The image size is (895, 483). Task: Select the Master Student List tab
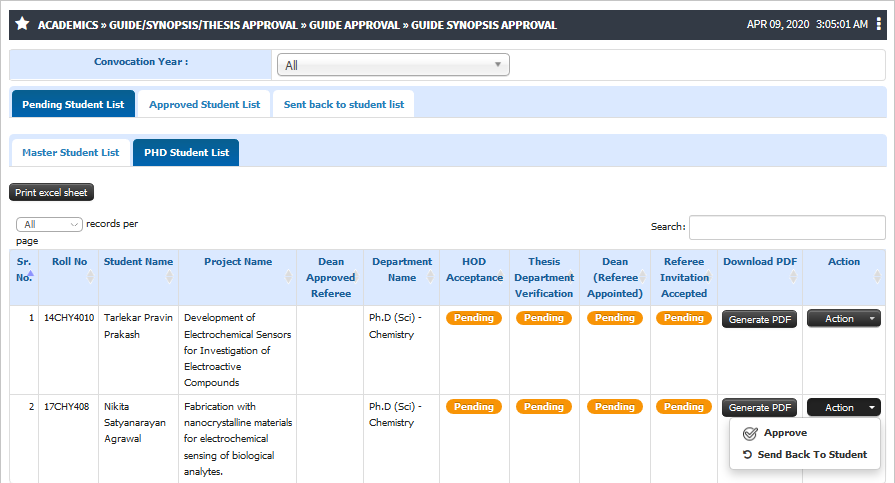pyautogui.click(x=71, y=152)
